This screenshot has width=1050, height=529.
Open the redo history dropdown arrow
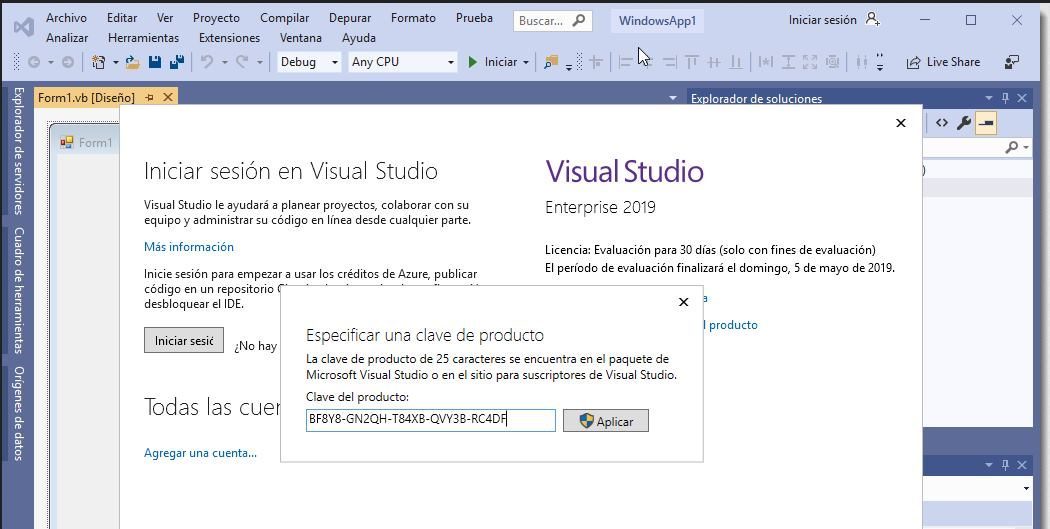pos(259,62)
